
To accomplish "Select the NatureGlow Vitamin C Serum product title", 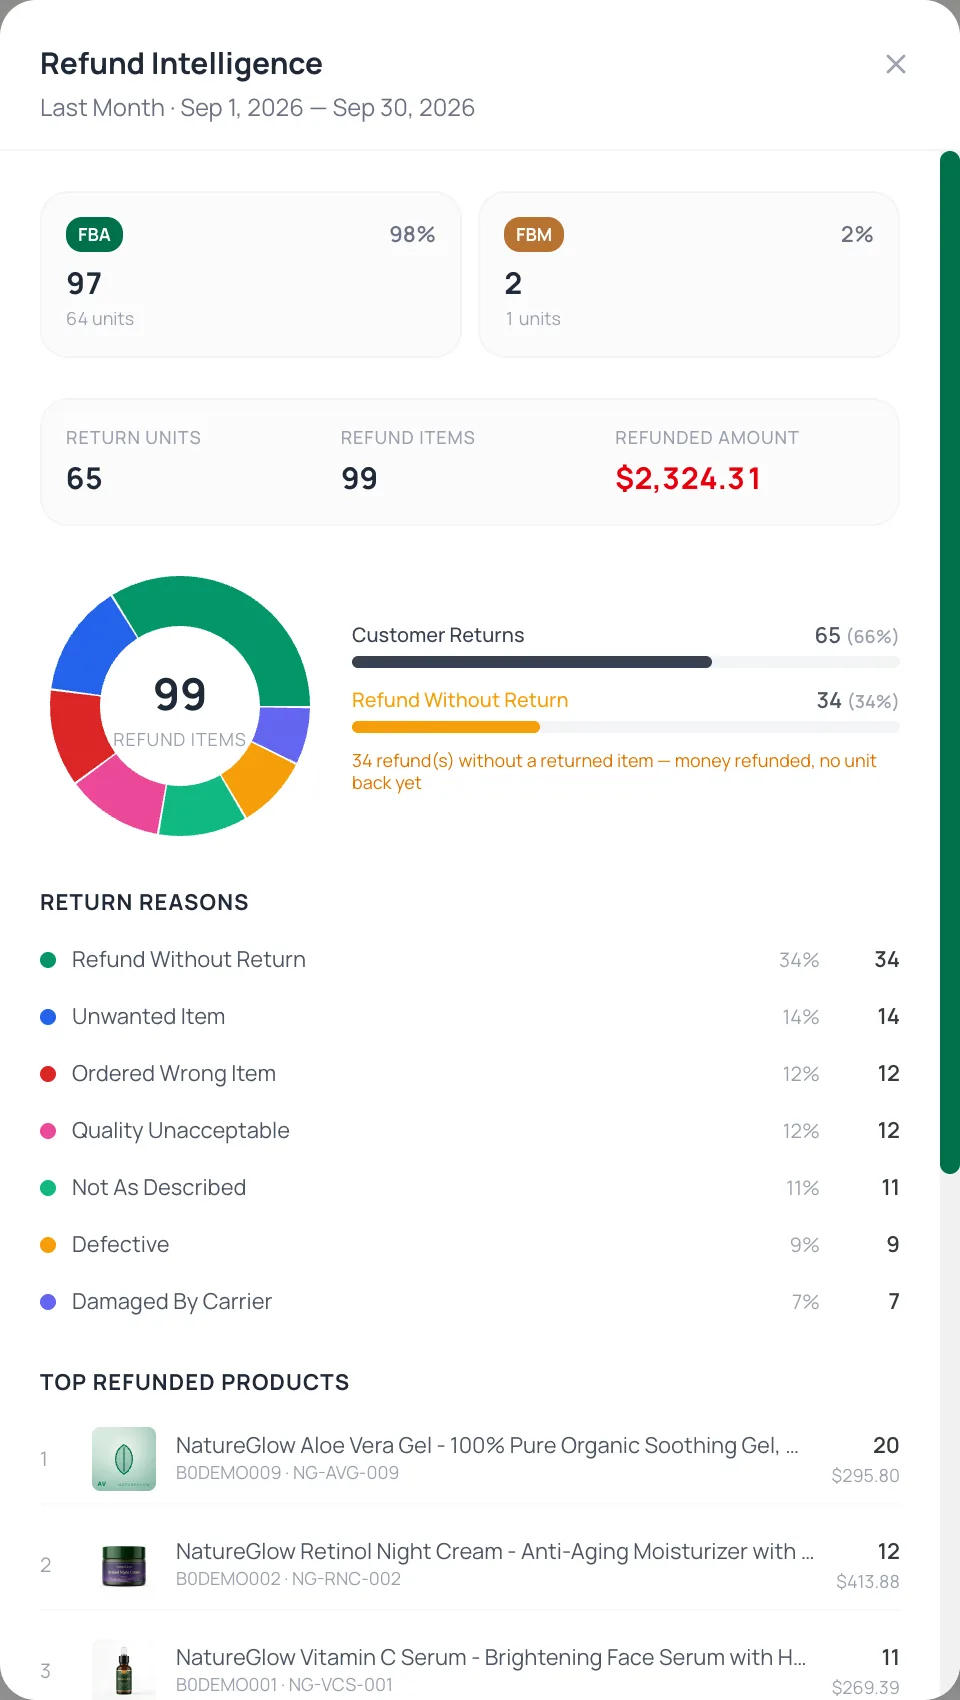I will (x=491, y=1657).
